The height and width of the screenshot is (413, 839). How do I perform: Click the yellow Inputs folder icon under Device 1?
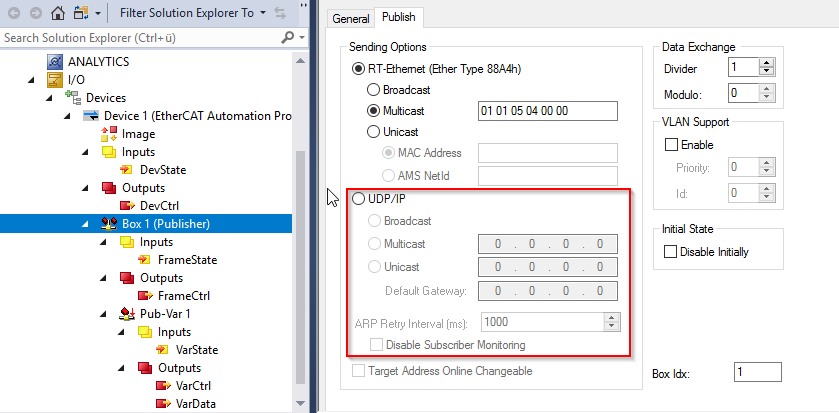(x=109, y=152)
